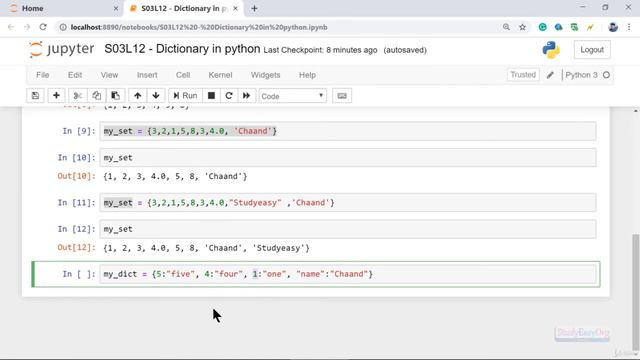Open a new browser tab
Viewport: 640px width, 360px height.
click(x=254, y=8)
